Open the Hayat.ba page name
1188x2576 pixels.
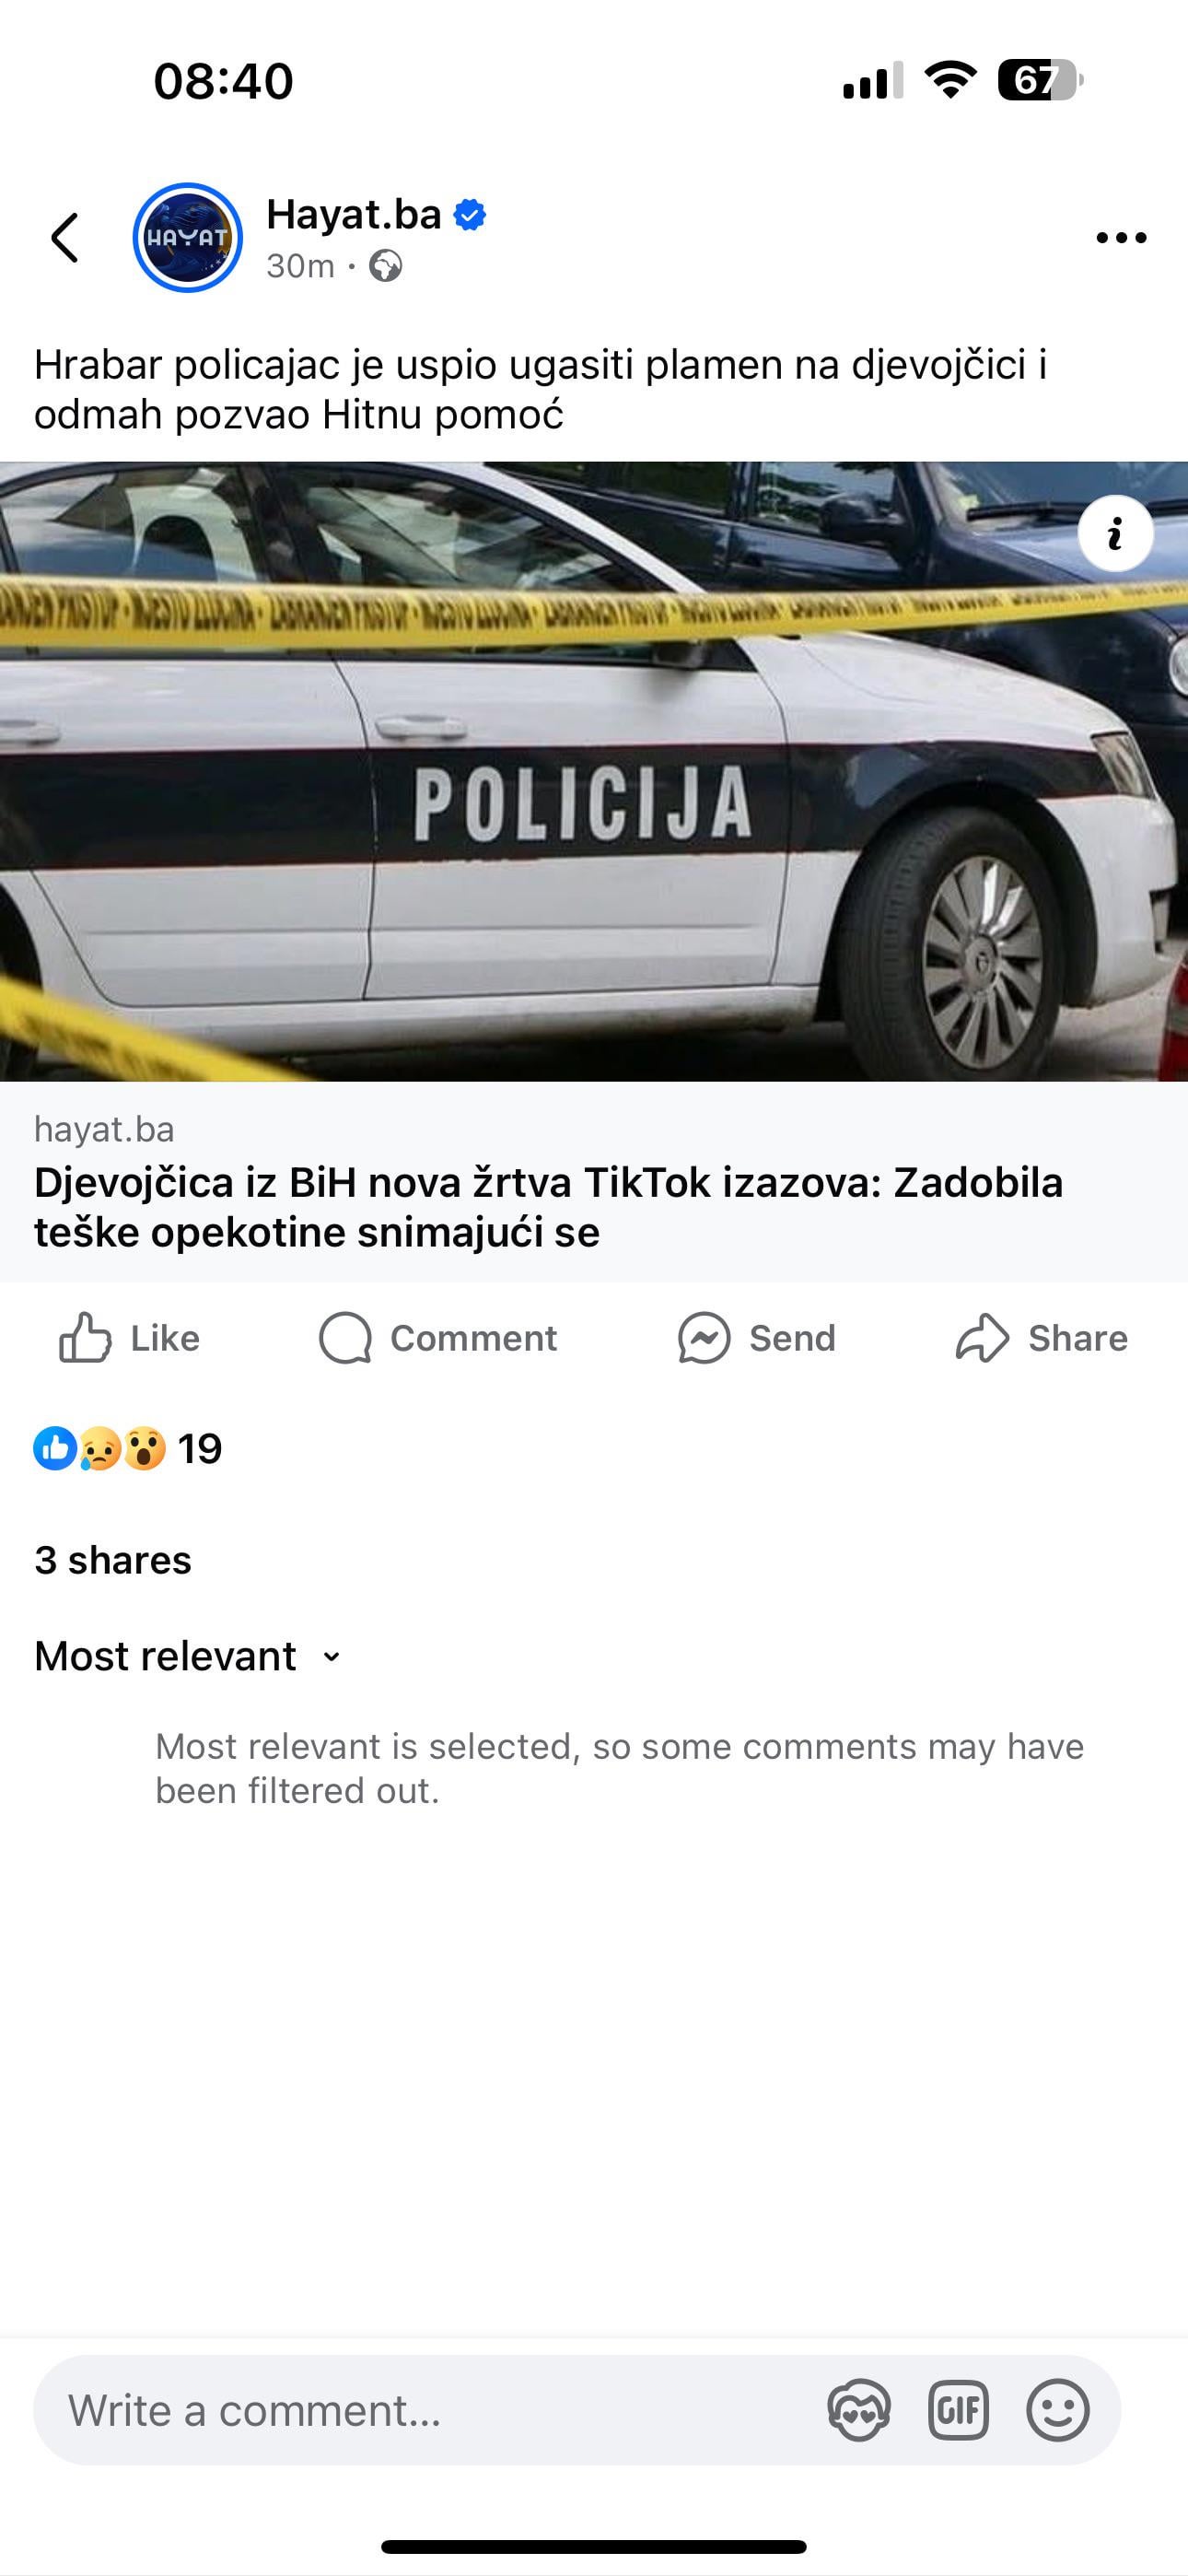pos(354,214)
